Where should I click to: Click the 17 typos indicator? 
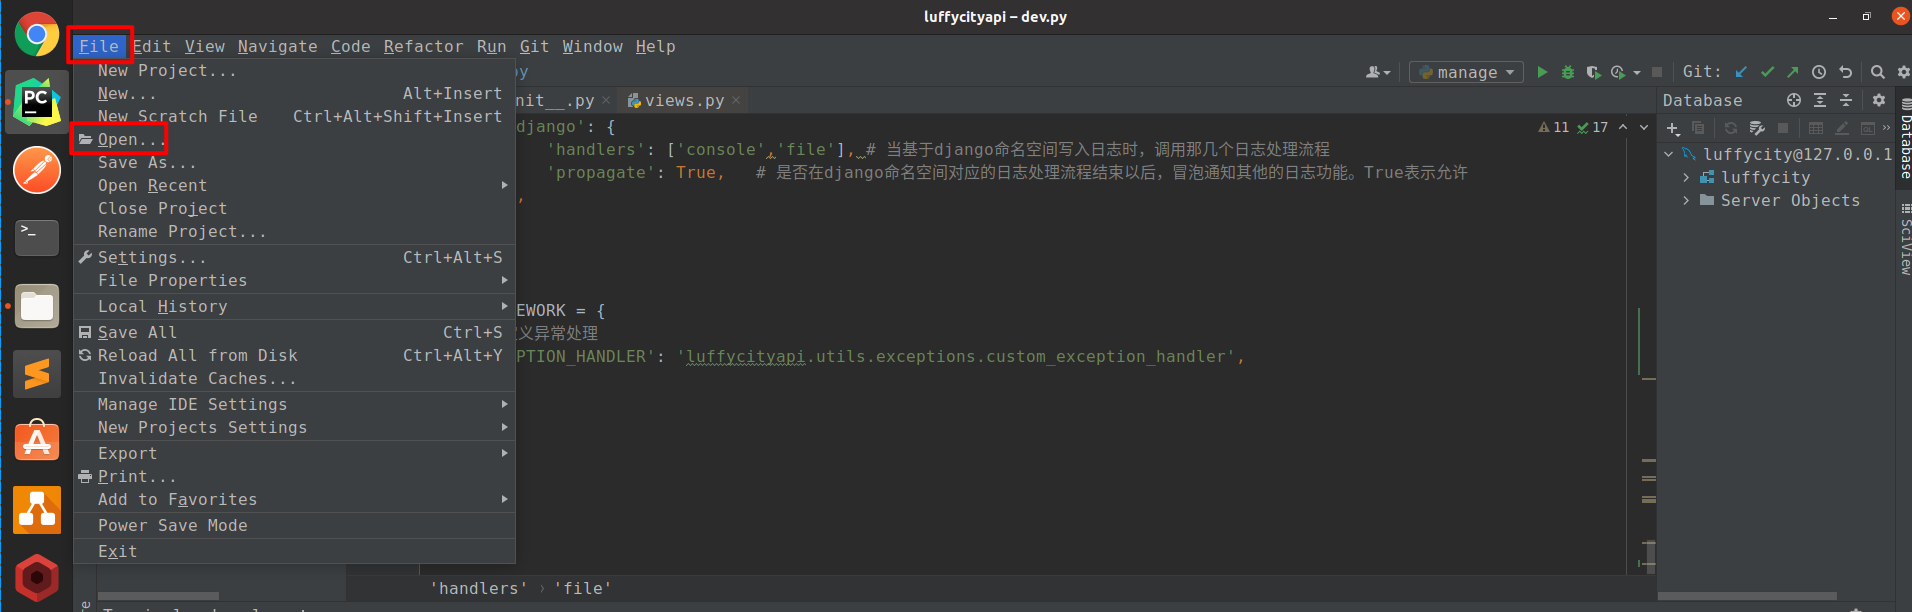(x=1593, y=127)
